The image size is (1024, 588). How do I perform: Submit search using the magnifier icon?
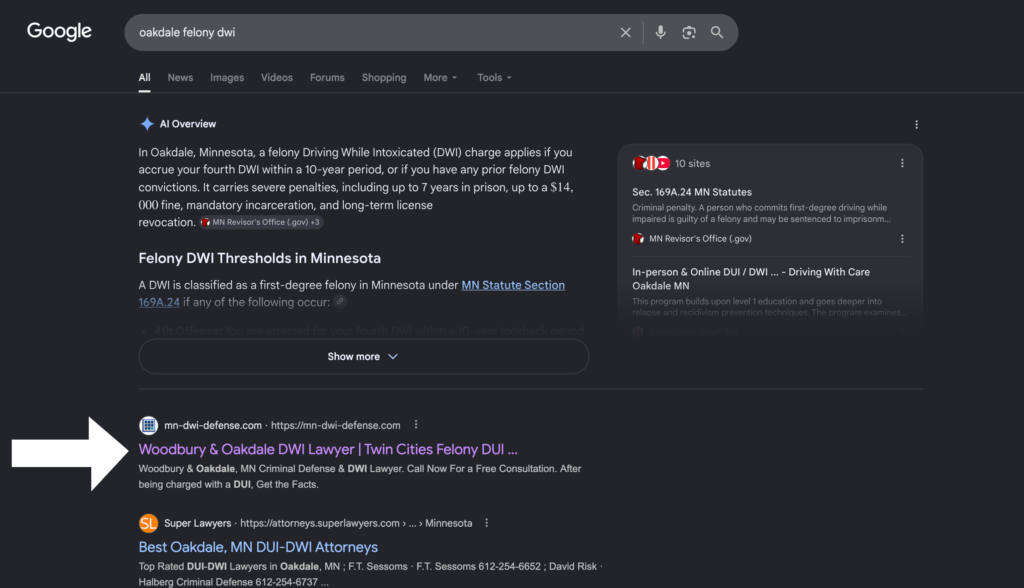(717, 32)
